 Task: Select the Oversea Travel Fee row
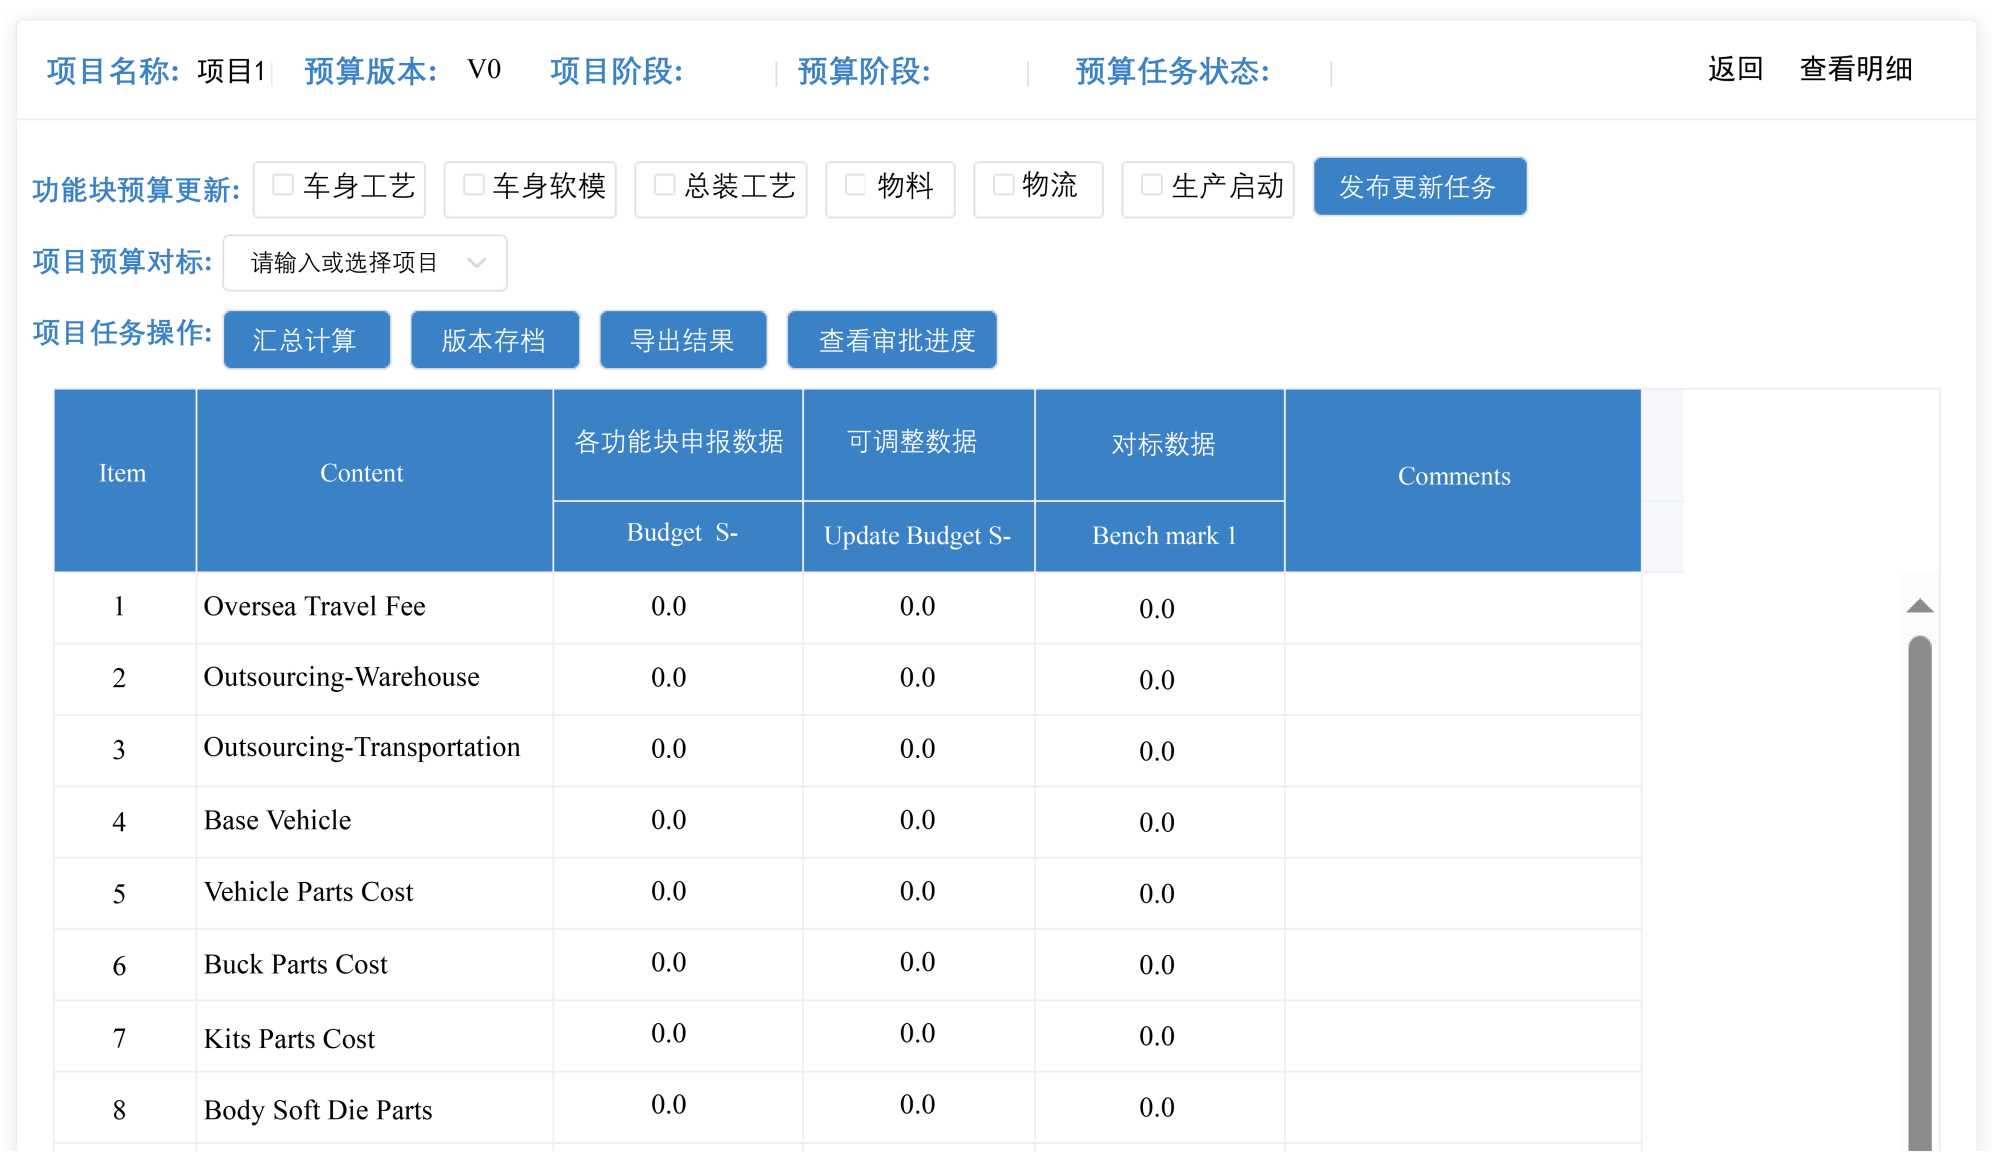coord(314,607)
